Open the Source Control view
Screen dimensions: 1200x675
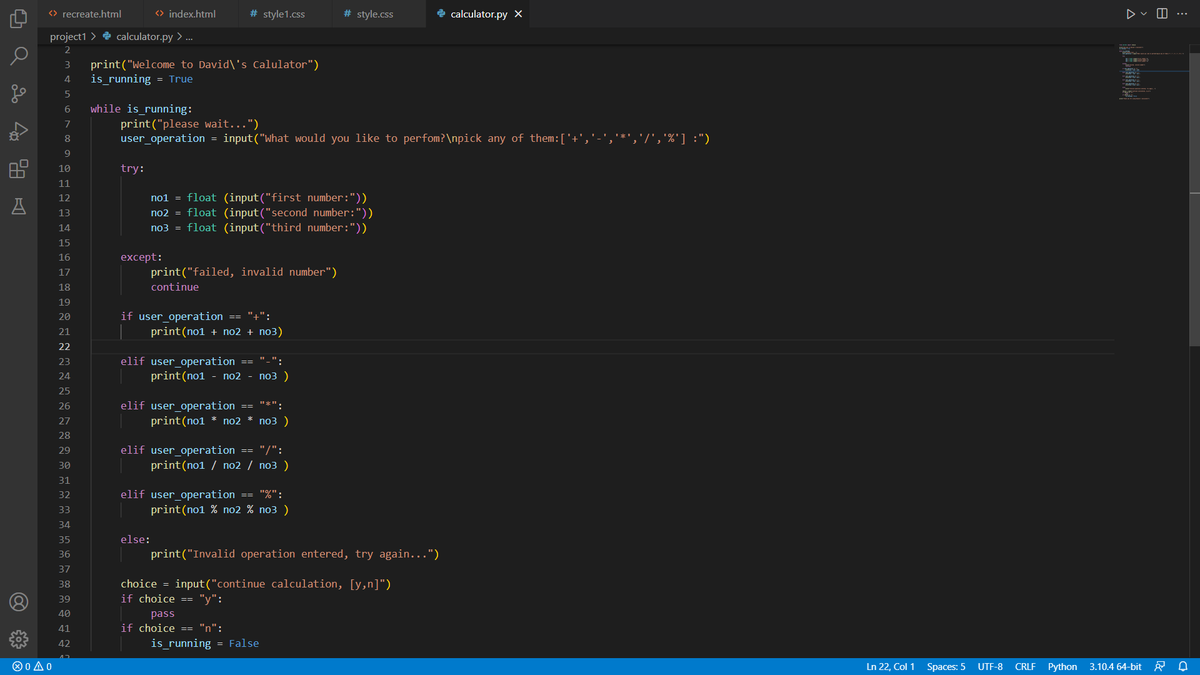coord(18,95)
